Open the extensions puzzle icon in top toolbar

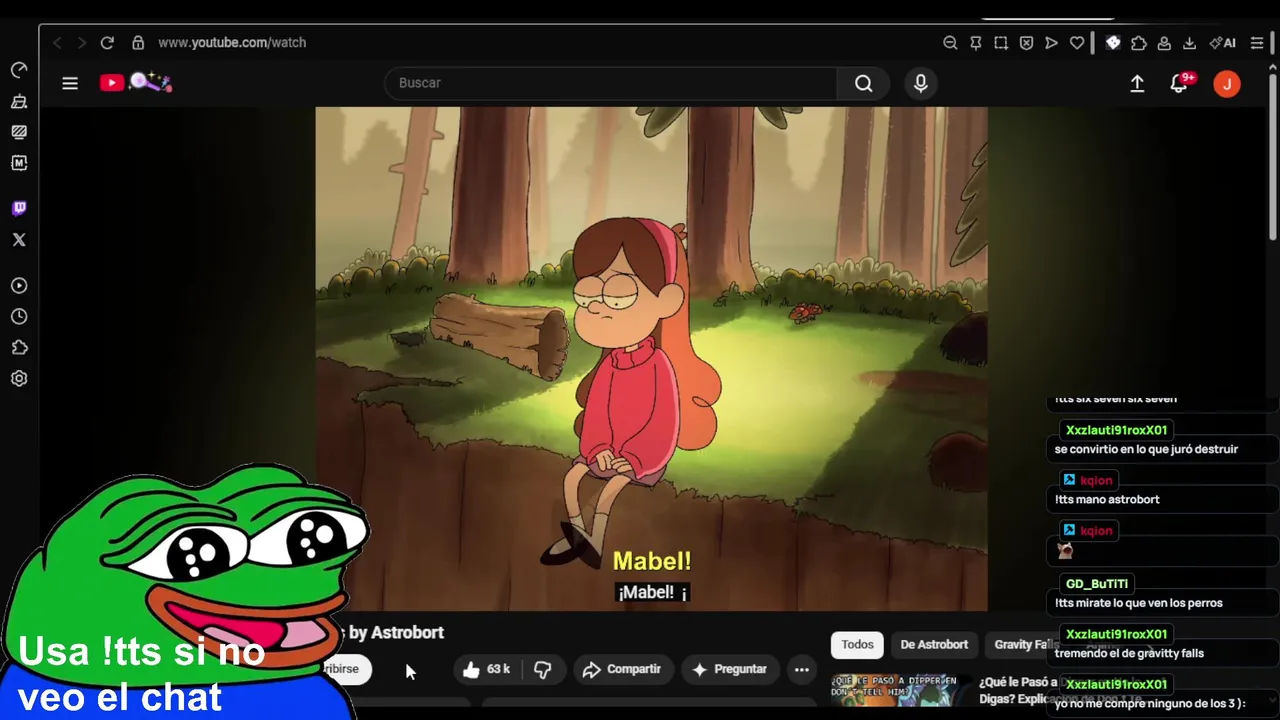(x=1138, y=43)
